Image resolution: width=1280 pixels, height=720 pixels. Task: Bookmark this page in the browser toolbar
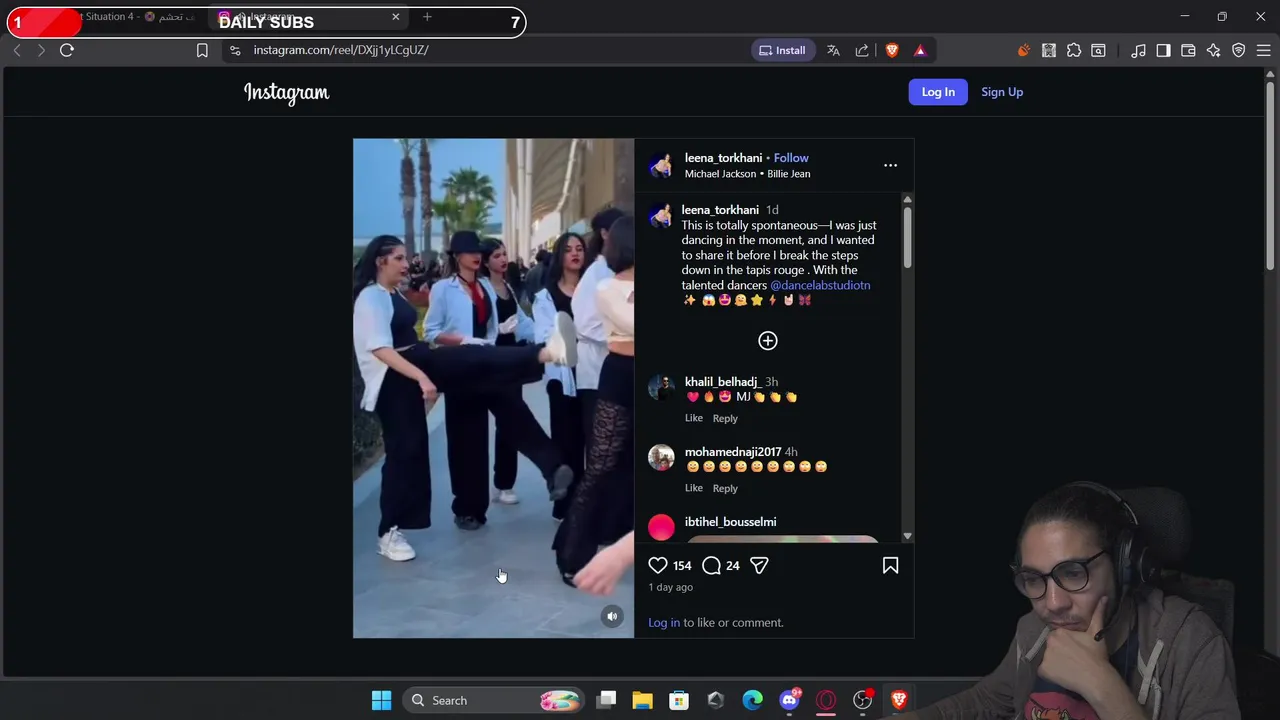(x=202, y=50)
